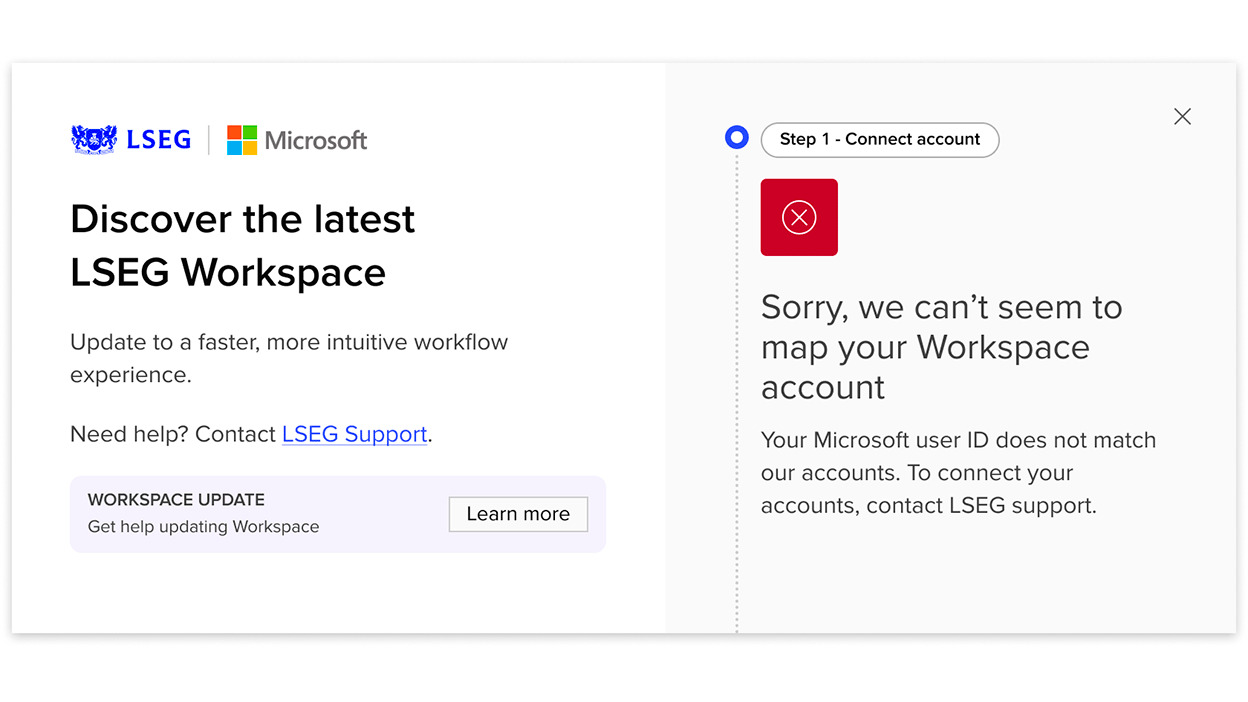This screenshot has width=1248, height=702.
Task: Click the faster workflow description paragraph
Action: [x=289, y=358]
